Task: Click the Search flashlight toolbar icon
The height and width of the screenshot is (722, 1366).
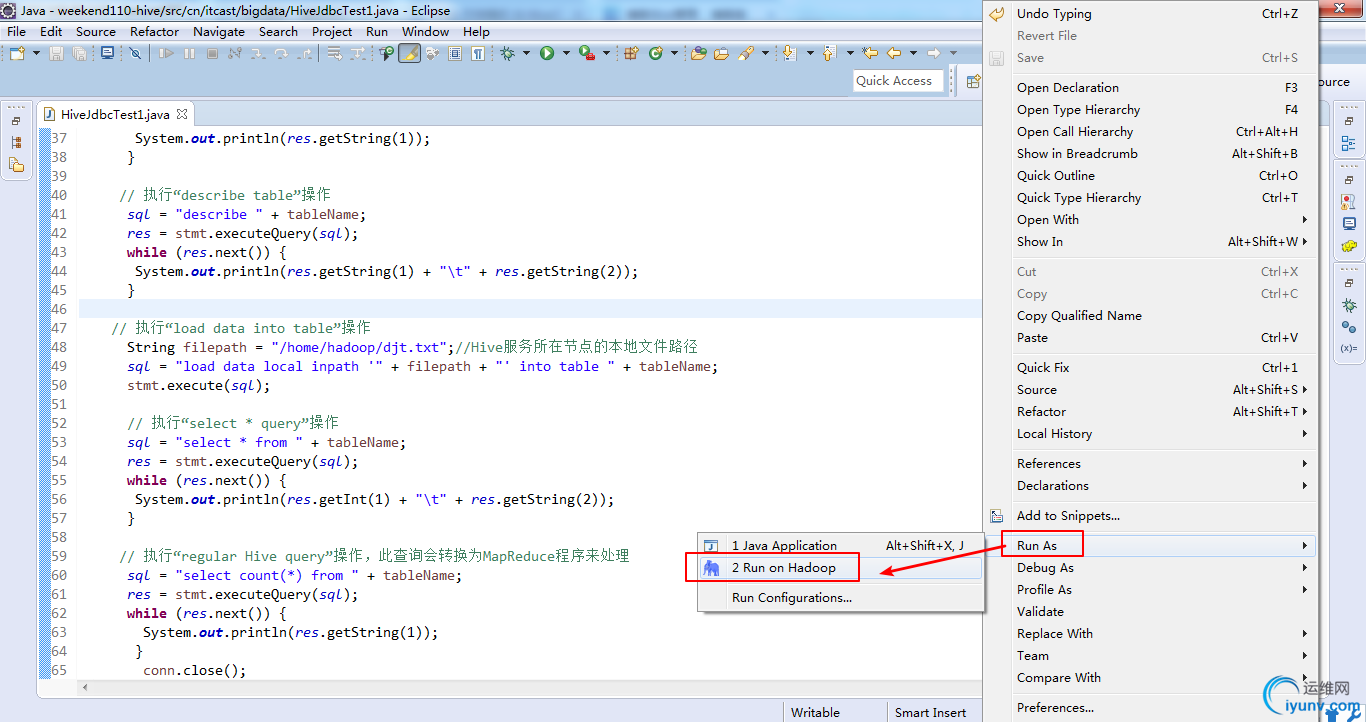Action: (x=746, y=53)
